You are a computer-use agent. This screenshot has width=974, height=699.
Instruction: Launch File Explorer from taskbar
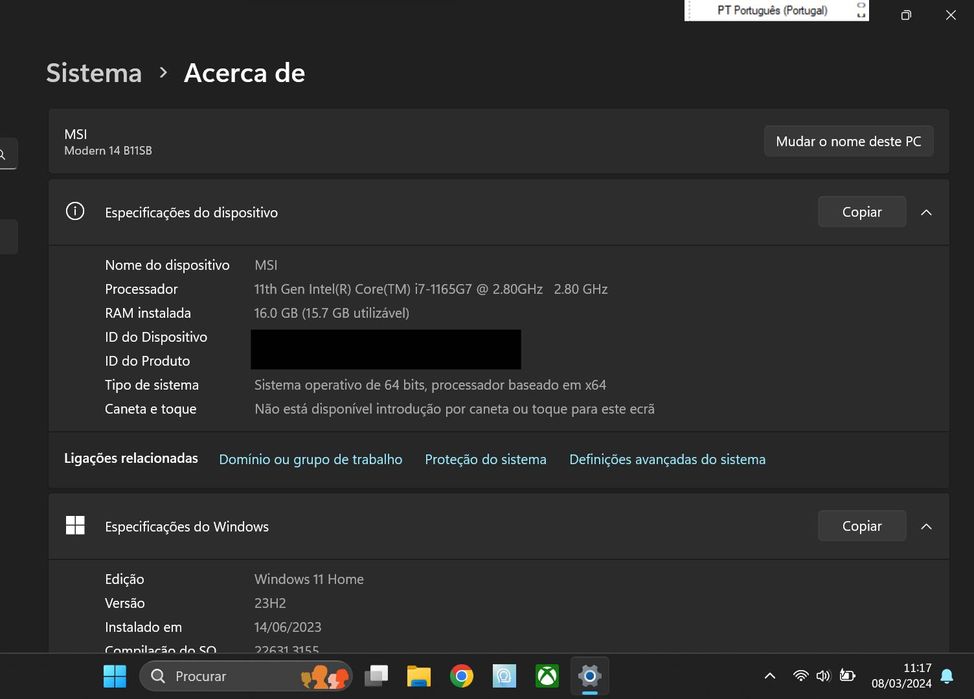point(419,676)
